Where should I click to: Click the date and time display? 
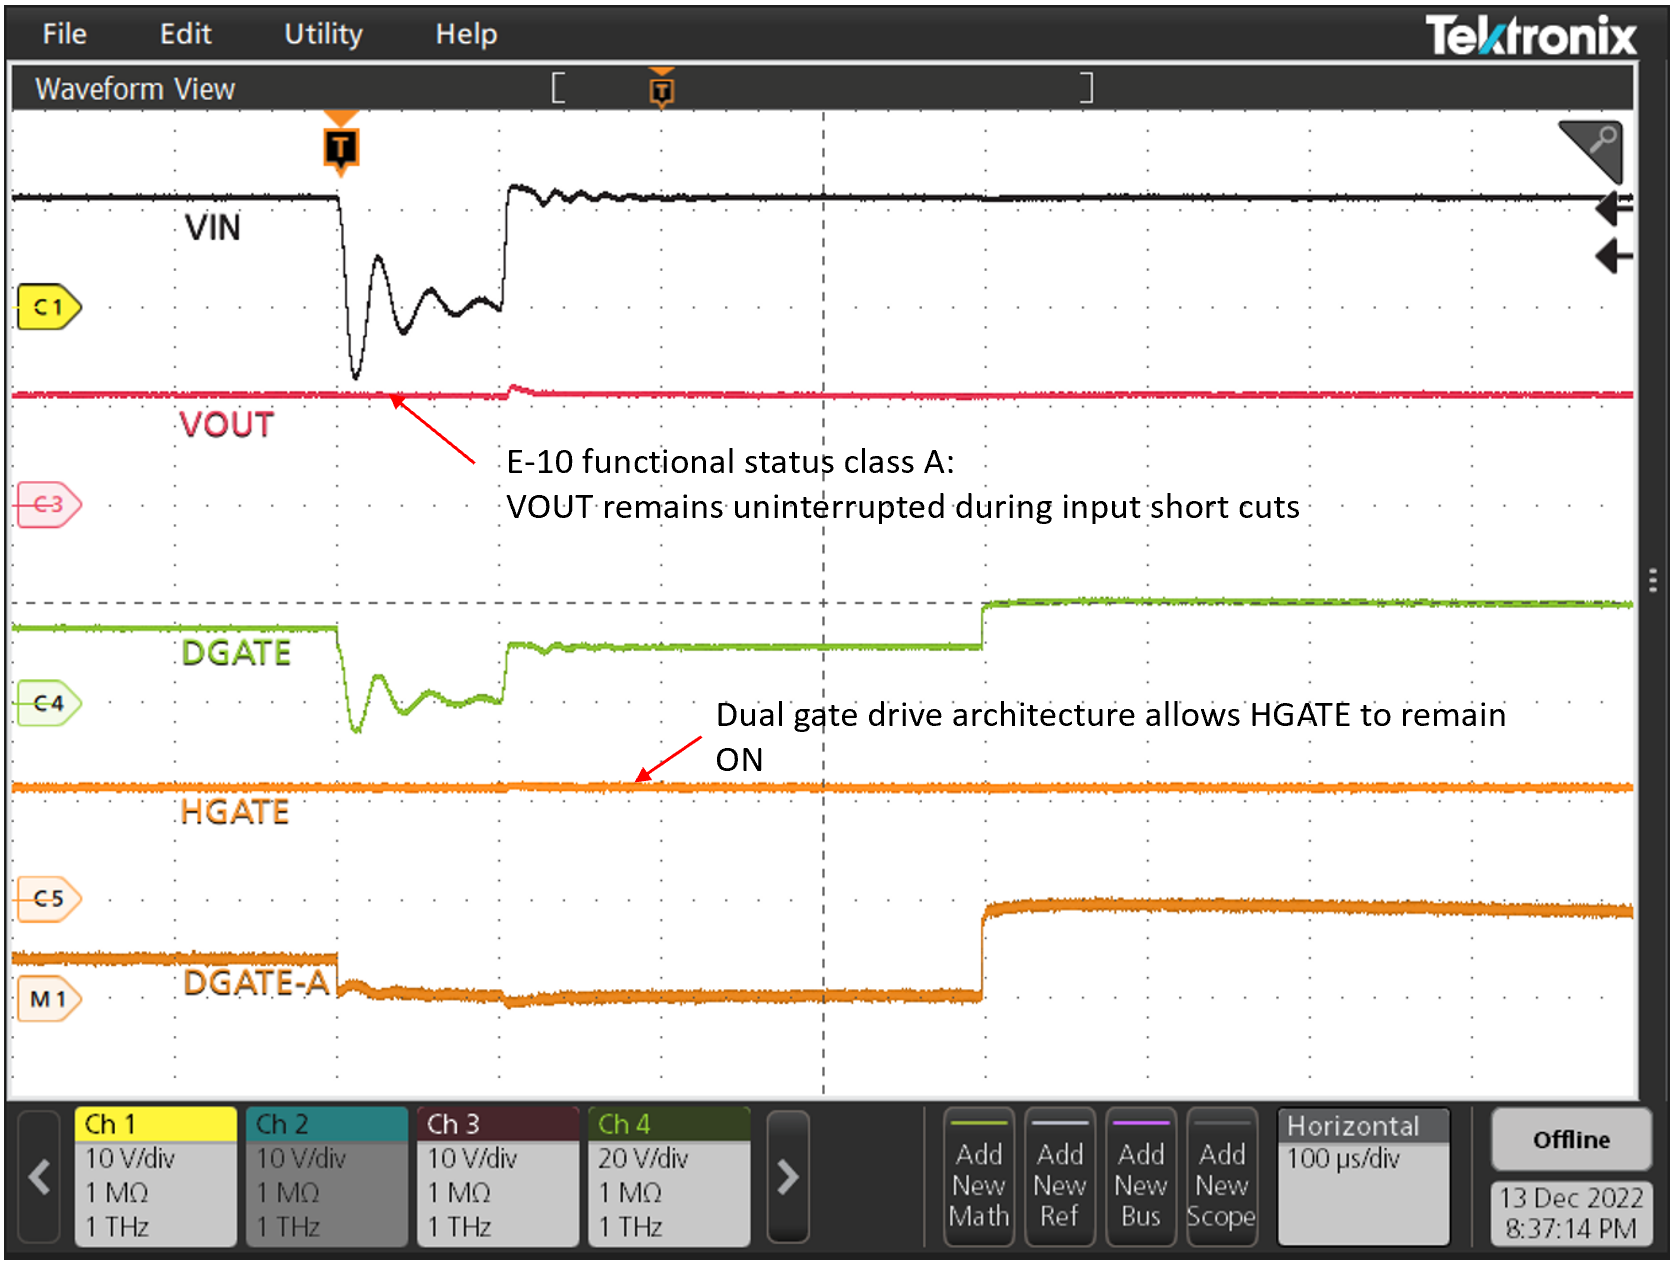click(1570, 1213)
